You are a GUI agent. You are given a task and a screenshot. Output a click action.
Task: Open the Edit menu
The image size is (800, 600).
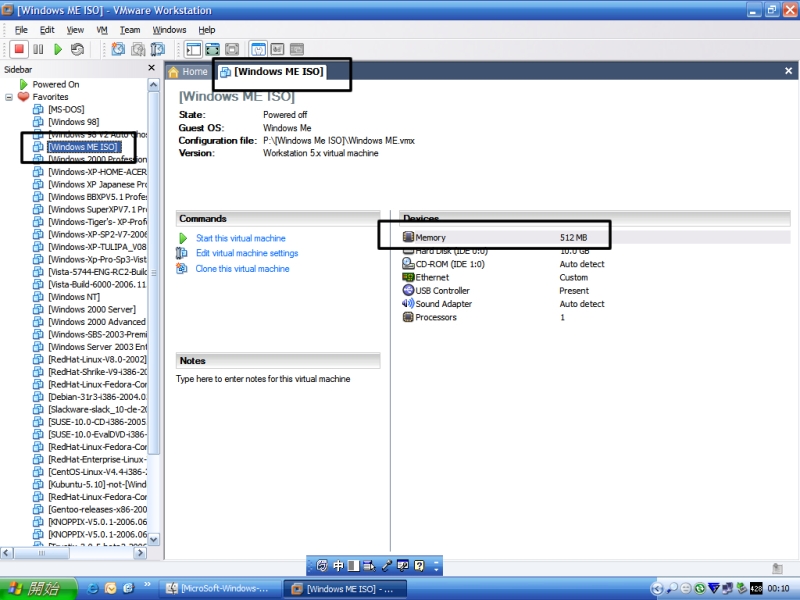[x=47, y=30]
